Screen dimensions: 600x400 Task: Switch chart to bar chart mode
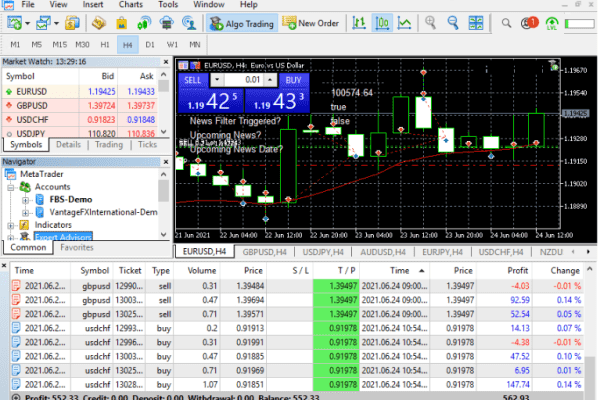pyautogui.click(x=359, y=23)
